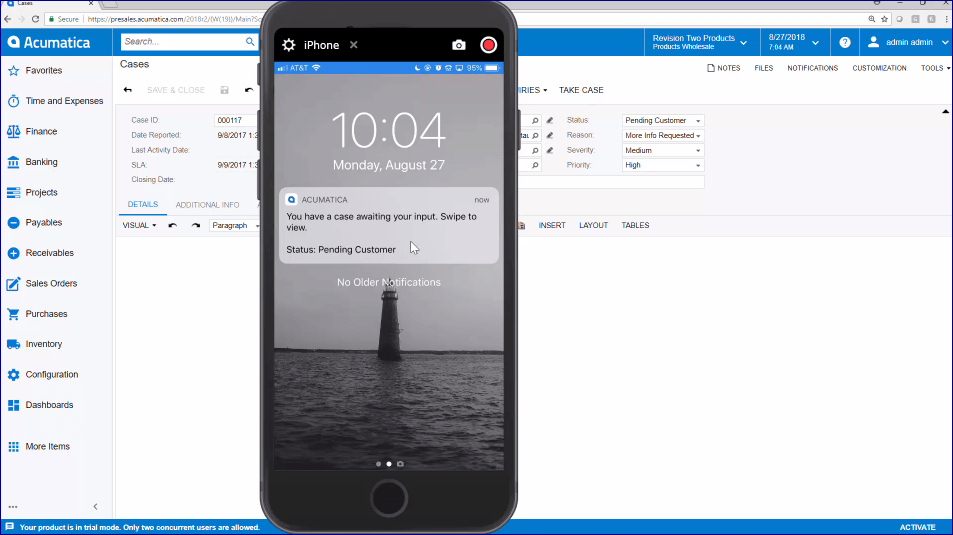Collapse the case summary panel arrow
Image resolution: width=953 pixels, height=535 pixels.
(x=945, y=112)
